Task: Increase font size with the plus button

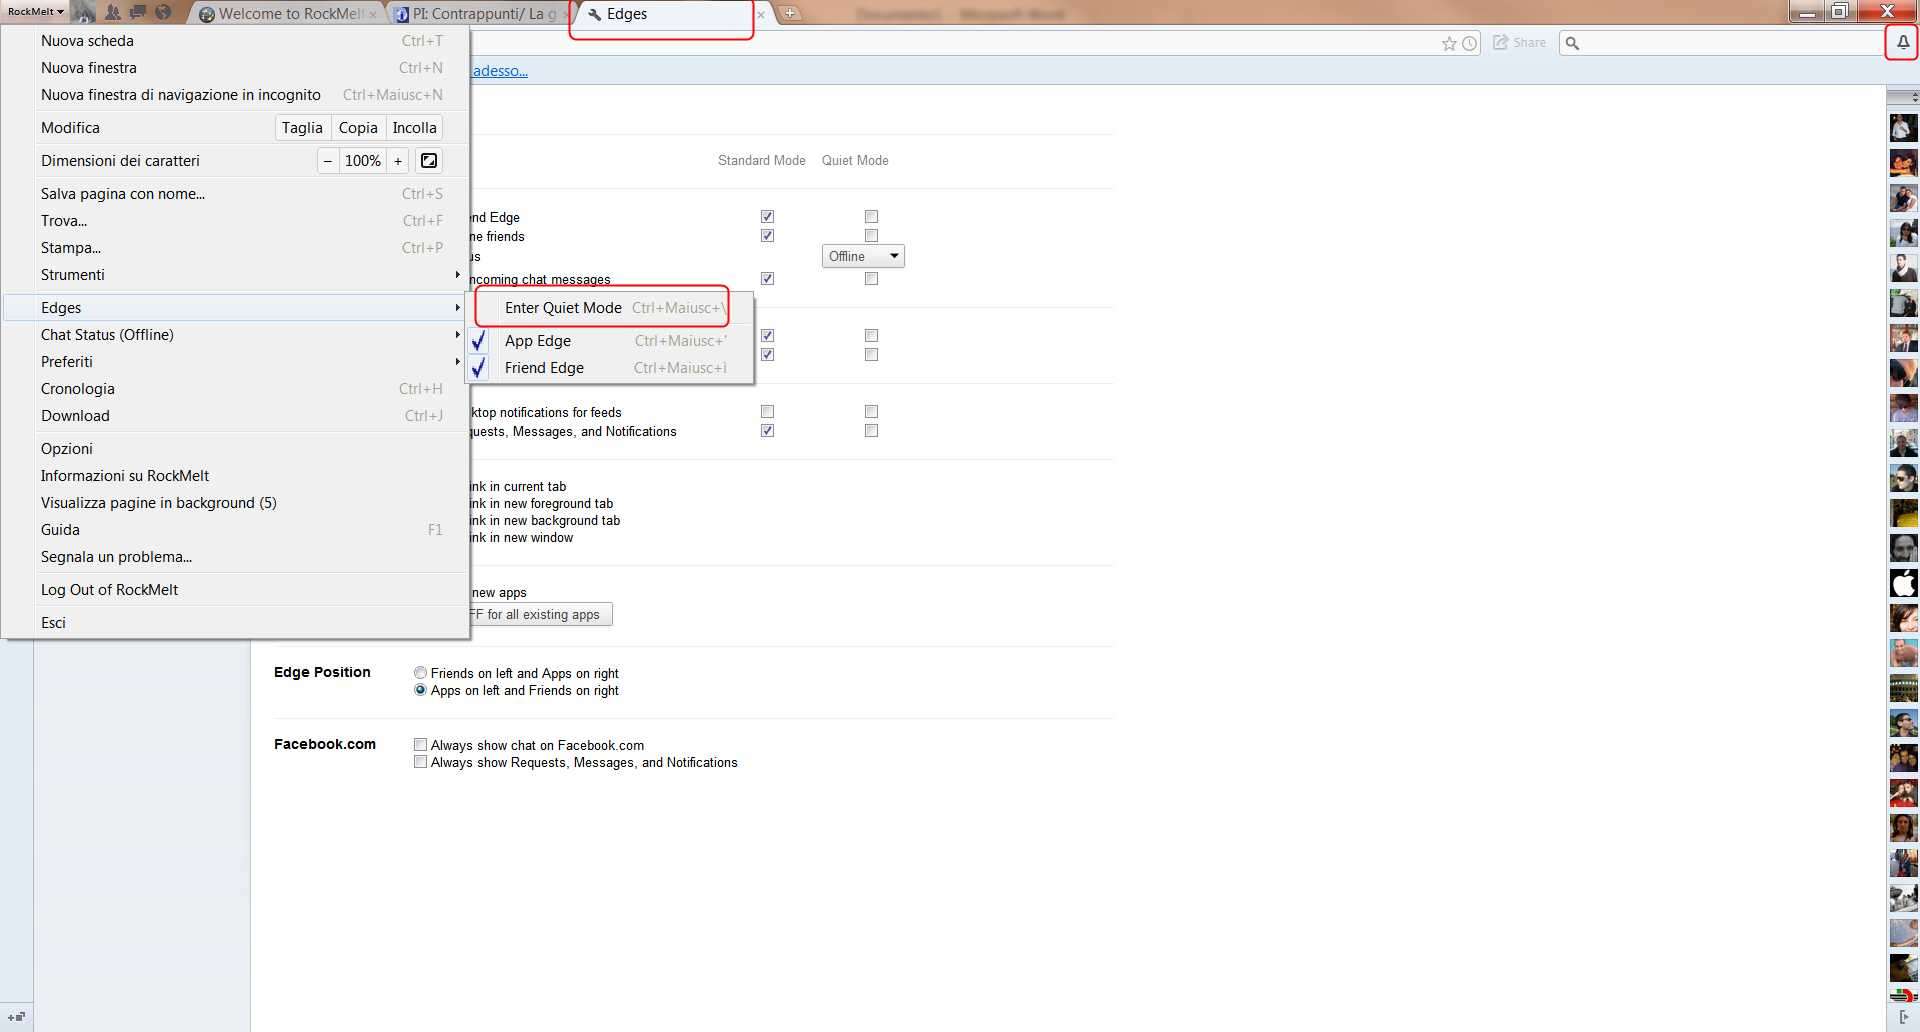Action: (398, 160)
